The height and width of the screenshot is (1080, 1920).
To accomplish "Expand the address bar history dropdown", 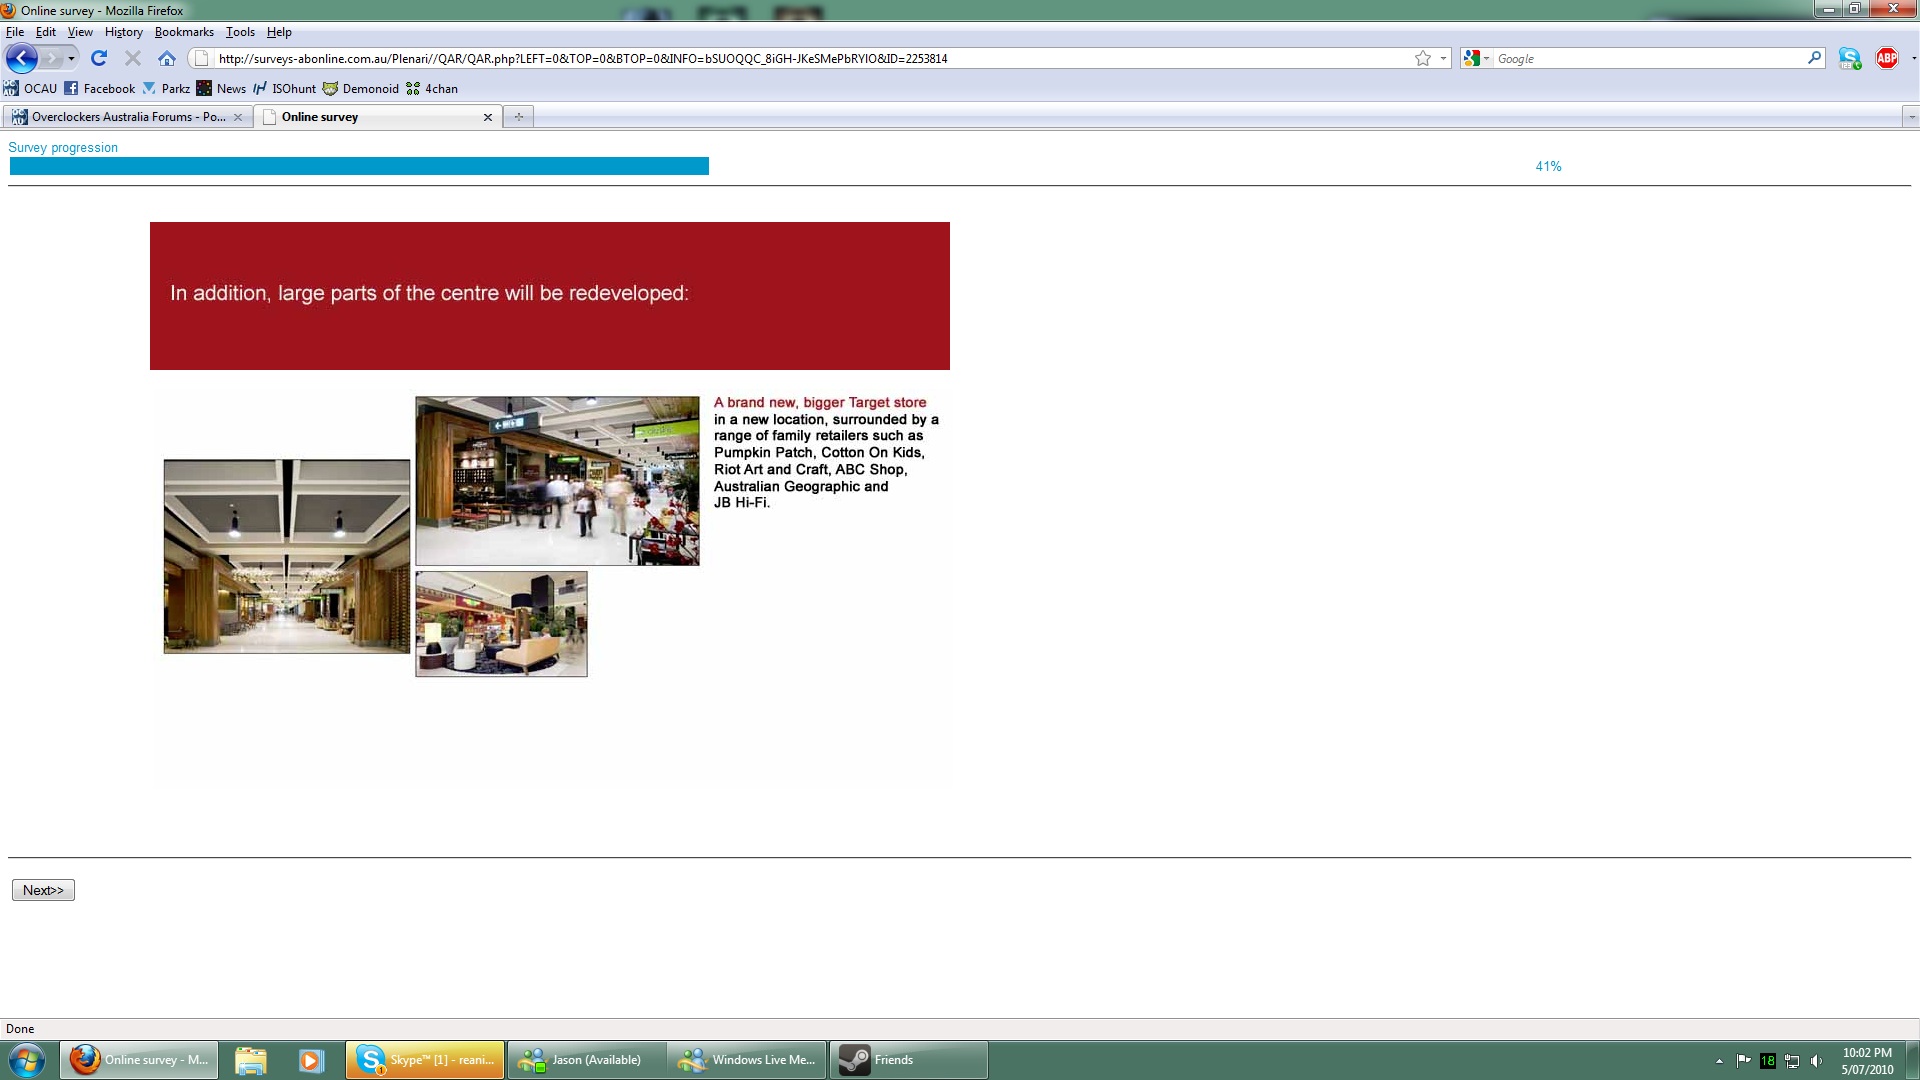I will point(1443,58).
